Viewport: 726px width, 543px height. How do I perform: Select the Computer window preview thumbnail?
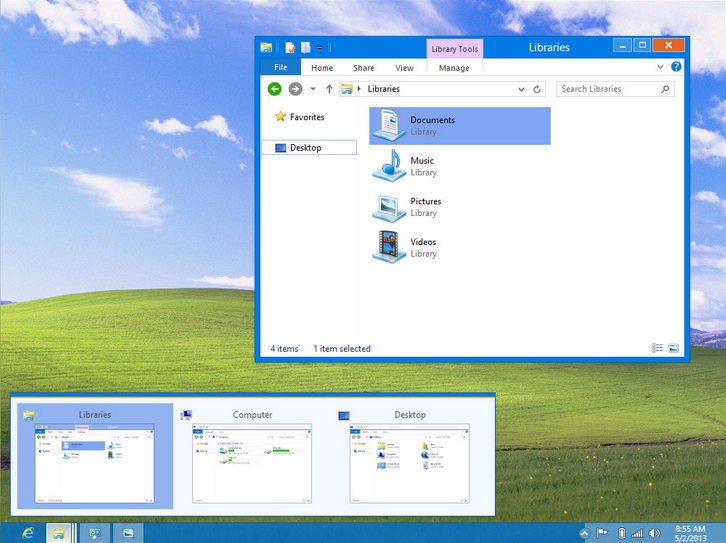pyautogui.click(x=252, y=463)
